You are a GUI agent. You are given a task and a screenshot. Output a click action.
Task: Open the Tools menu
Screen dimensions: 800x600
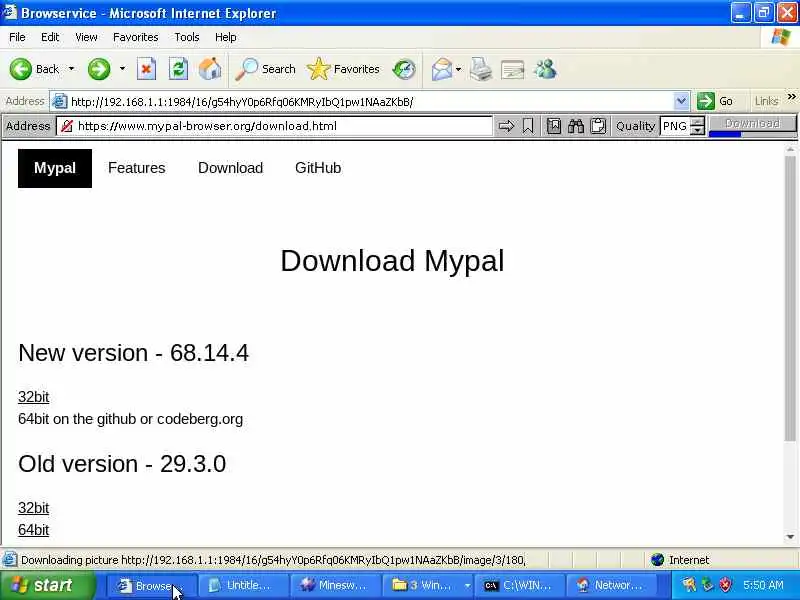[187, 37]
